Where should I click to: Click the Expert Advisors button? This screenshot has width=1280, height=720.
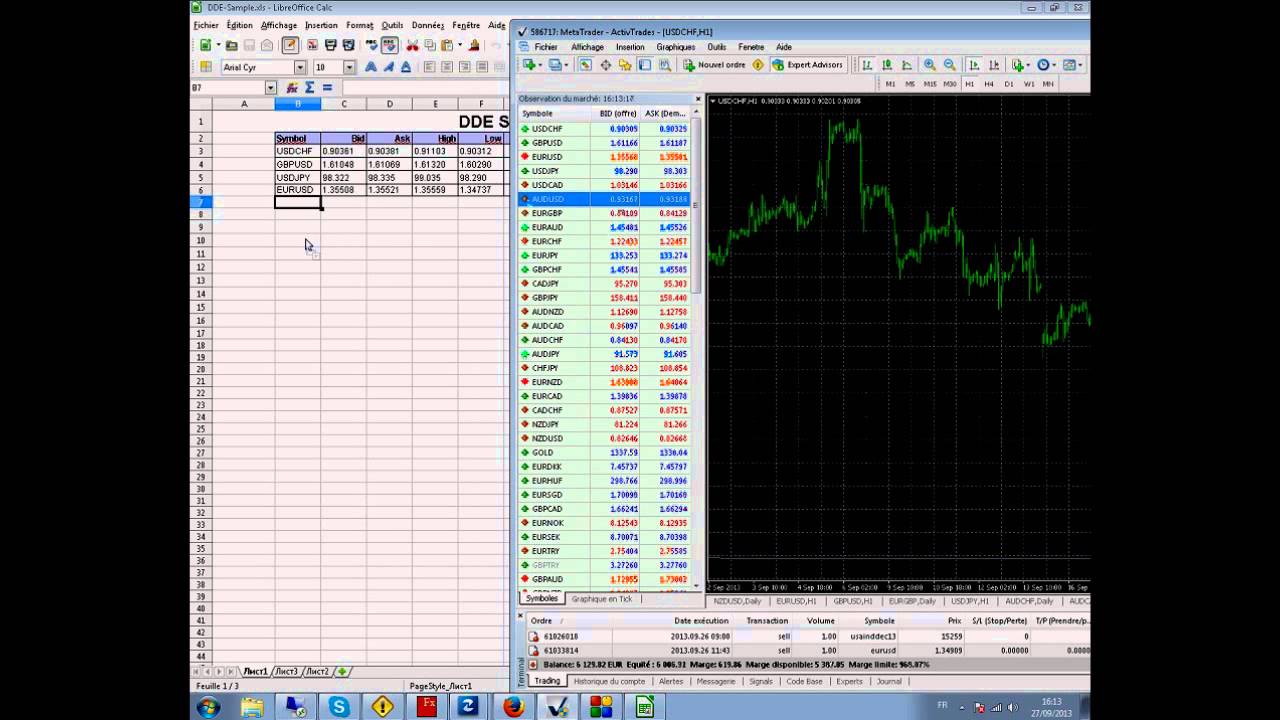(x=809, y=65)
